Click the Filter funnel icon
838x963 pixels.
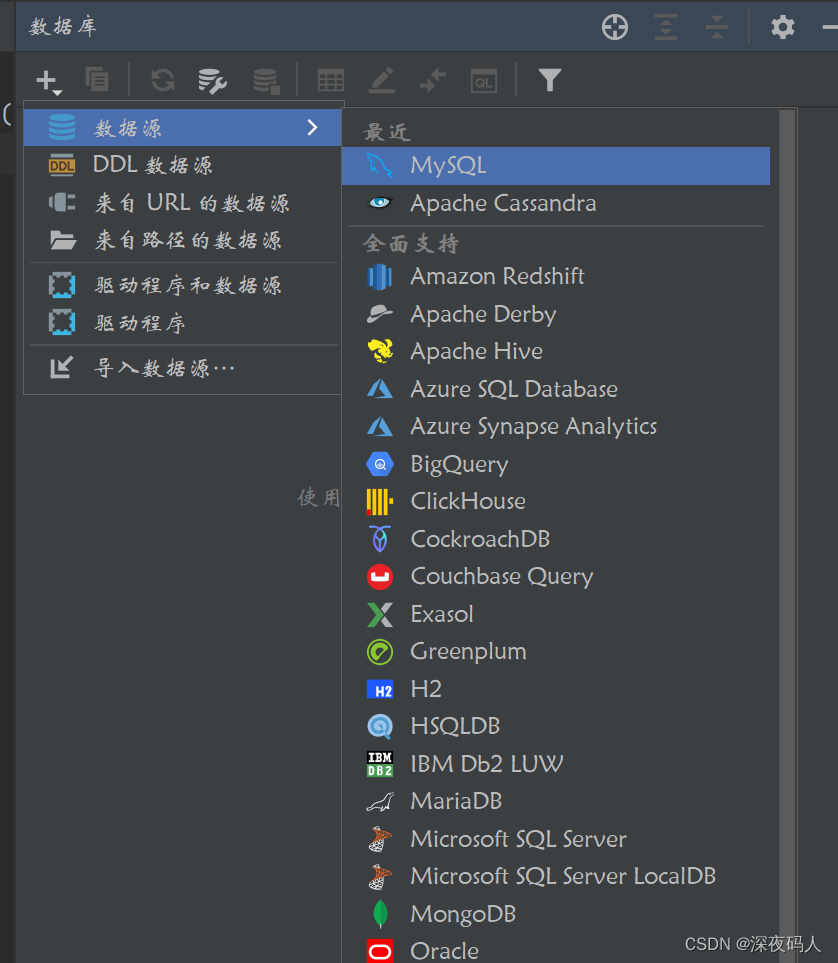(549, 80)
